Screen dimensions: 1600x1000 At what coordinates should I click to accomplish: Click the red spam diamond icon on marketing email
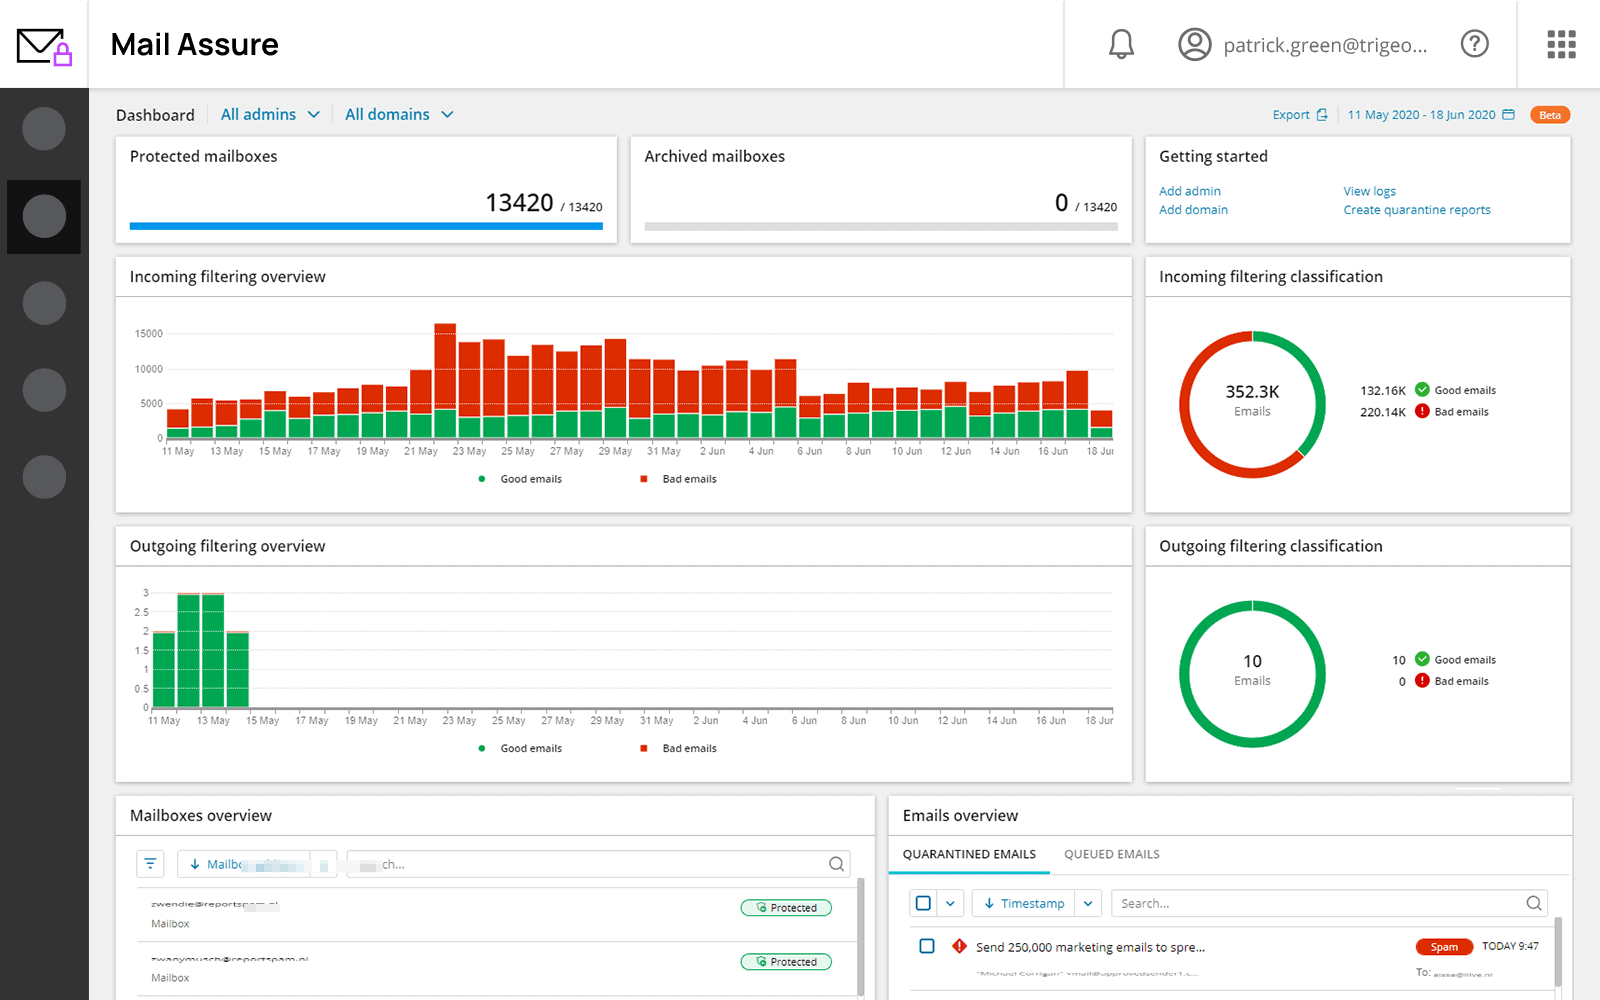[x=959, y=946]
